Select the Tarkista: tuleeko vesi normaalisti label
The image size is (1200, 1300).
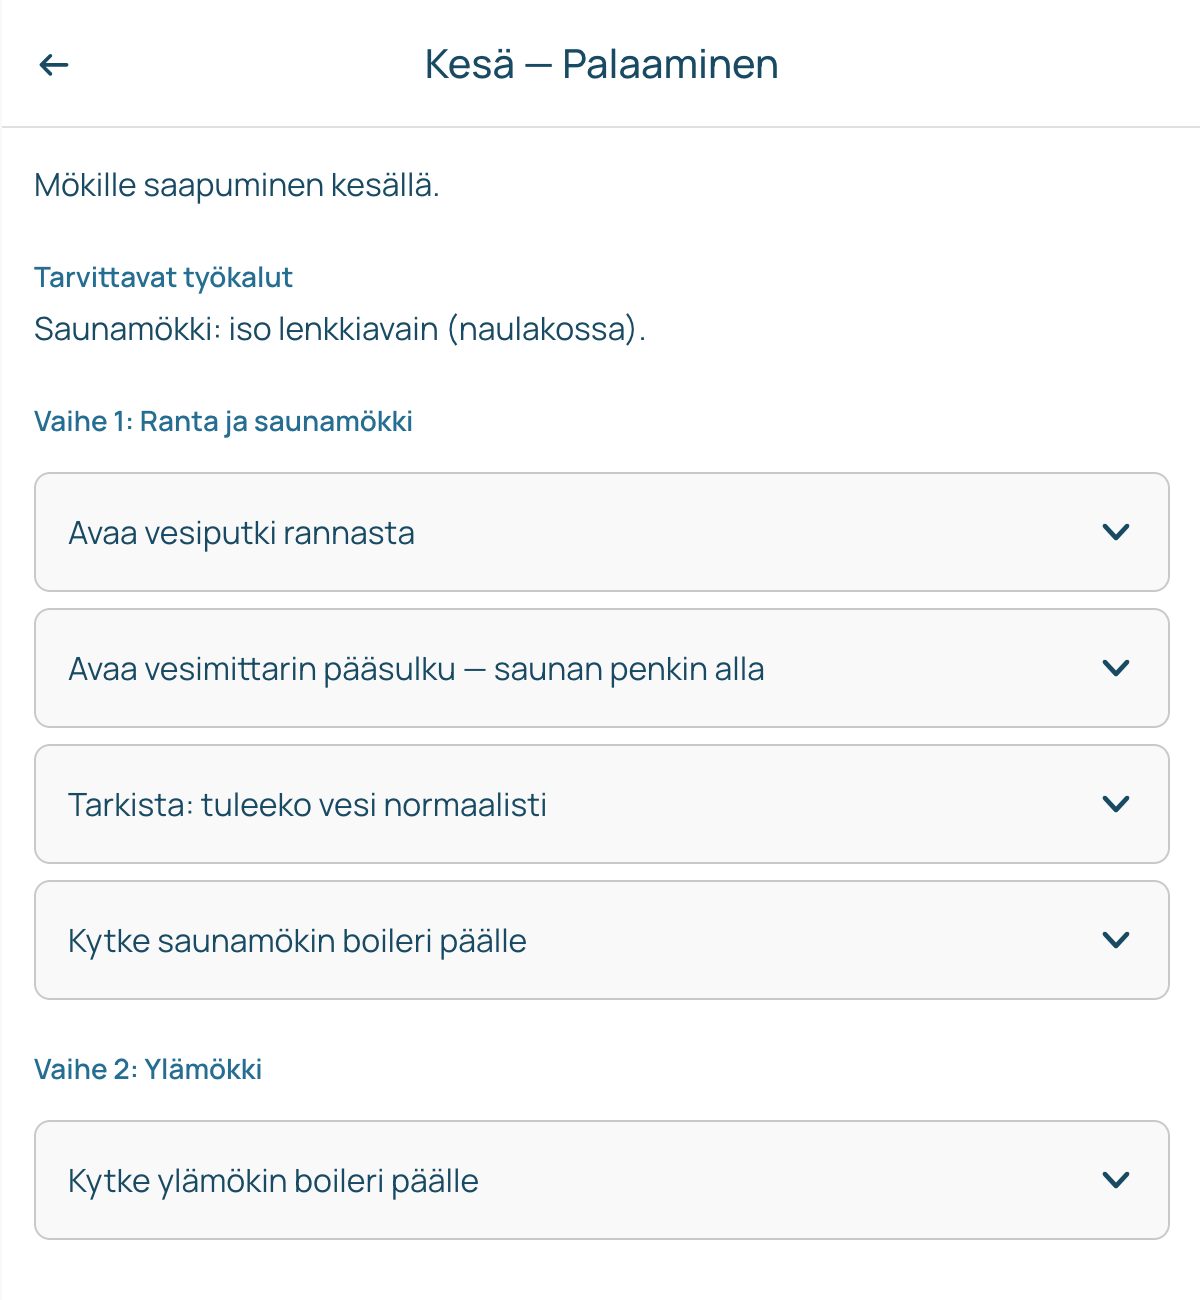pos(307,805)
